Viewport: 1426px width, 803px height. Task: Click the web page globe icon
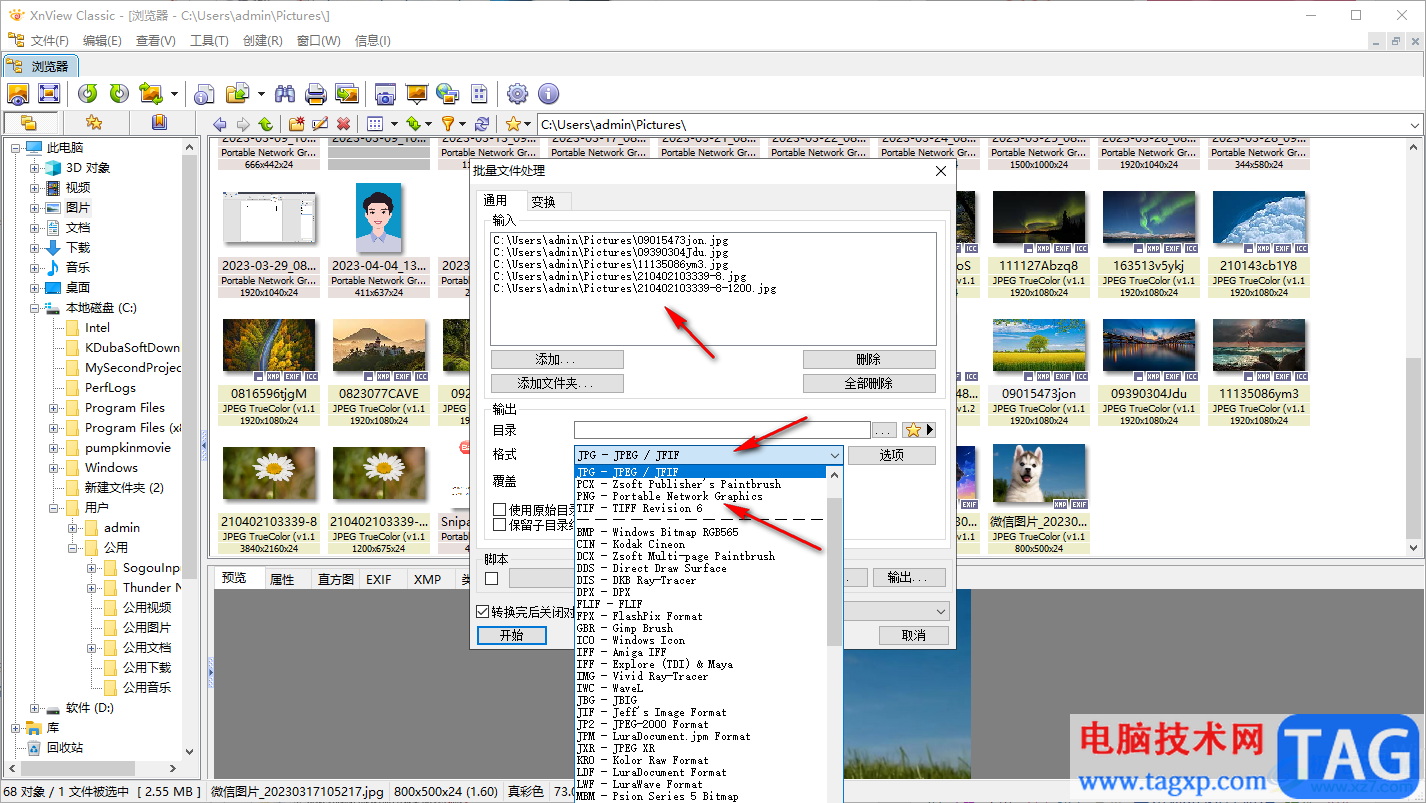[447, 94]
